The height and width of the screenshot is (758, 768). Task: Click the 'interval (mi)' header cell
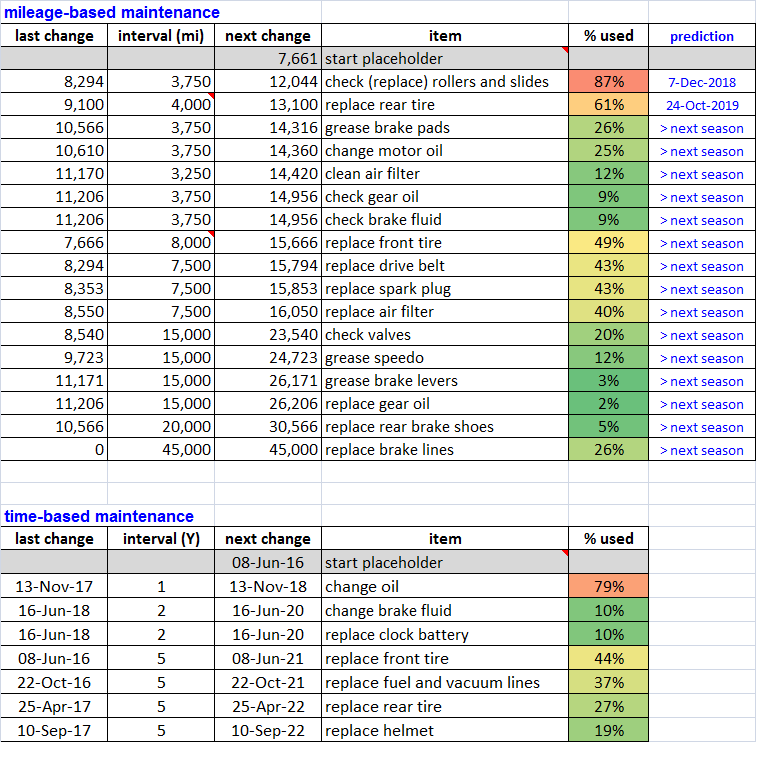[161, 36]
